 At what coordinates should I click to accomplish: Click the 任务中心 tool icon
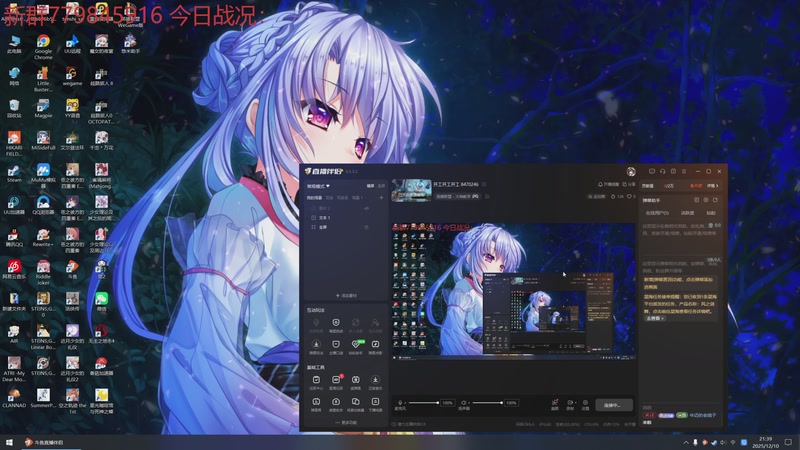pyautogui.click(x=316, y=382)
